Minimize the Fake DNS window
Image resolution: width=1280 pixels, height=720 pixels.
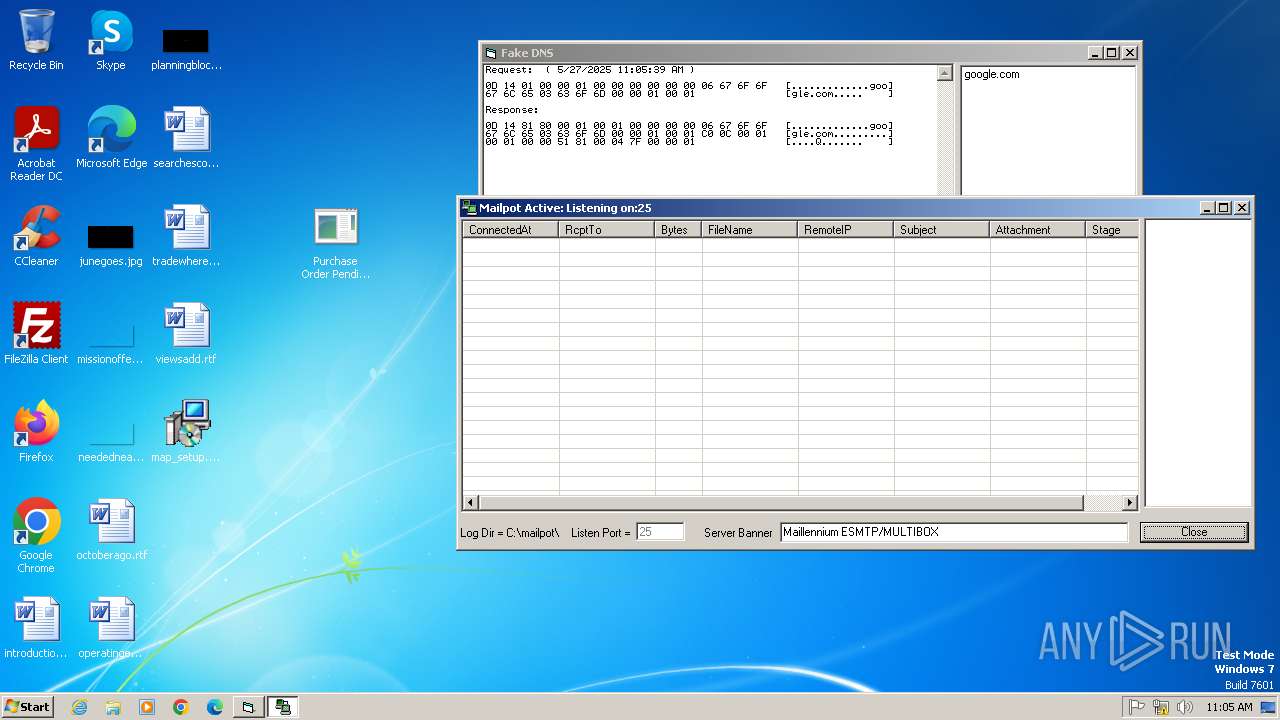coord(1095,53)
